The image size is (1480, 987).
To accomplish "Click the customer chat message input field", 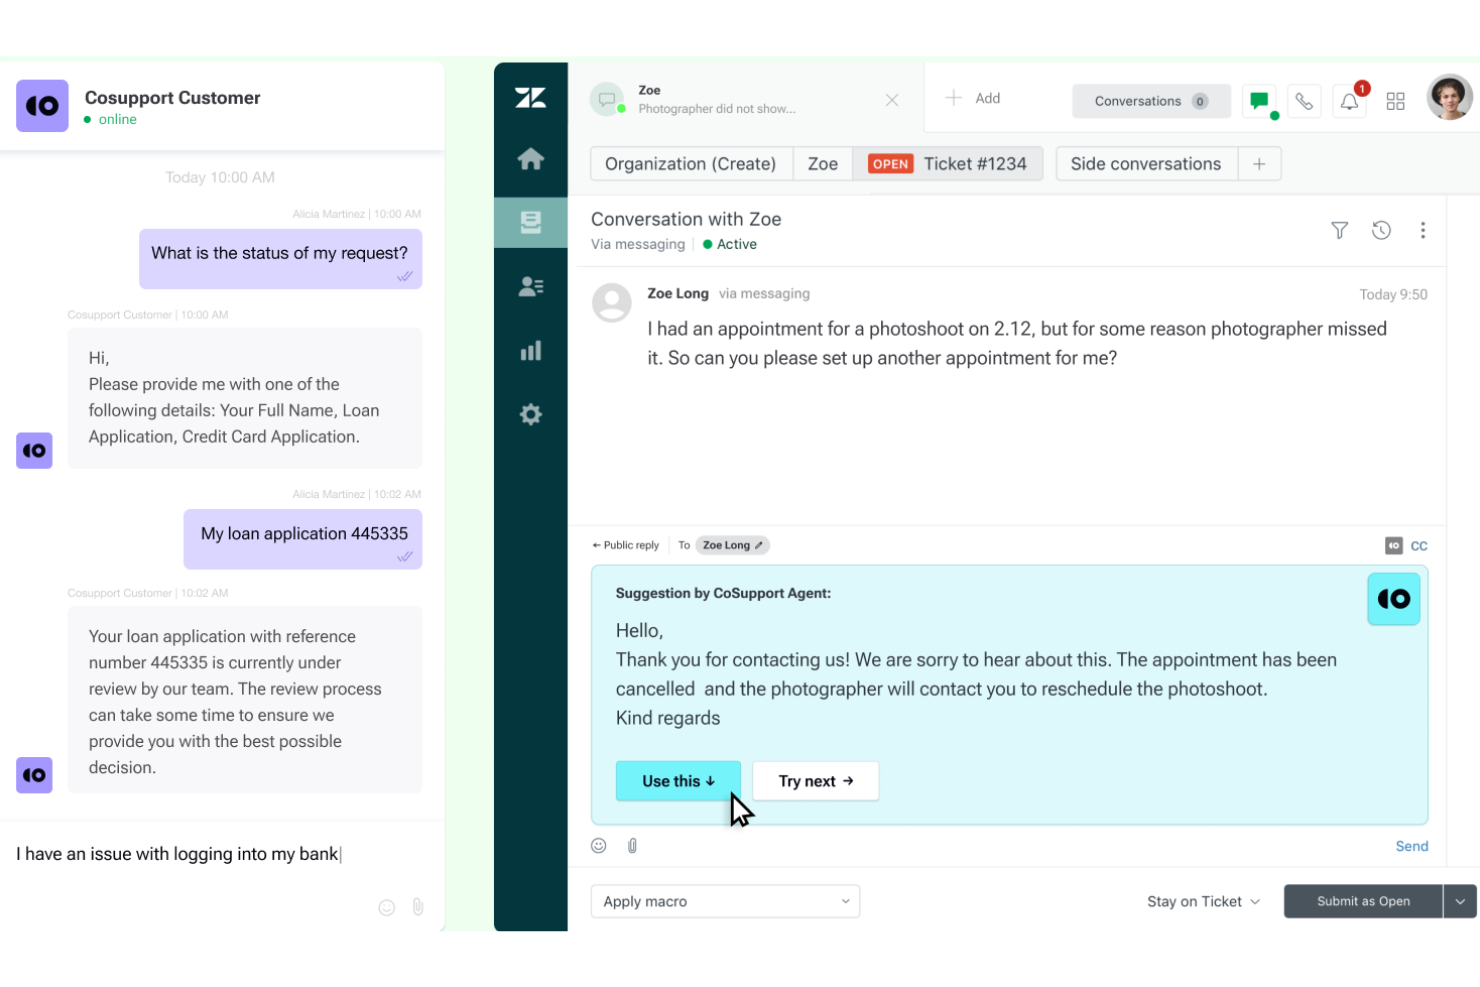I will [x=222, y=854].
